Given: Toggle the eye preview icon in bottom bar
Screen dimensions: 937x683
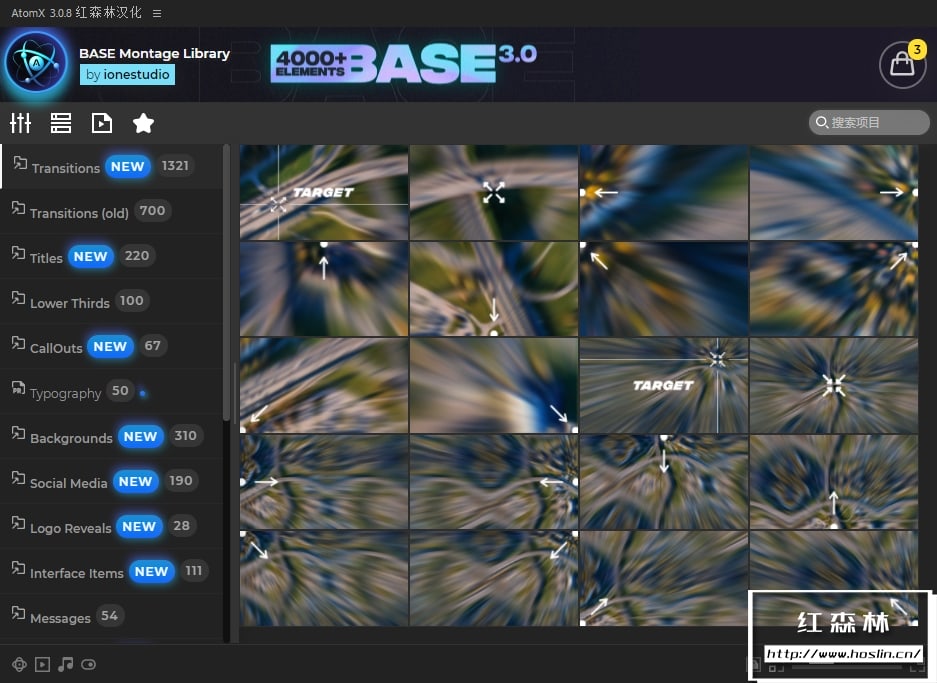Looking at the screenshot, I should click(88, 664).
